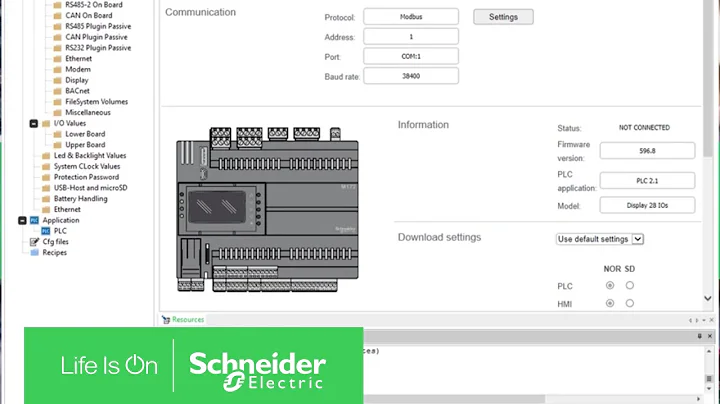Close the output panel
The width and height of the screenshot is (720, 404).
click(x=710, y=336)
